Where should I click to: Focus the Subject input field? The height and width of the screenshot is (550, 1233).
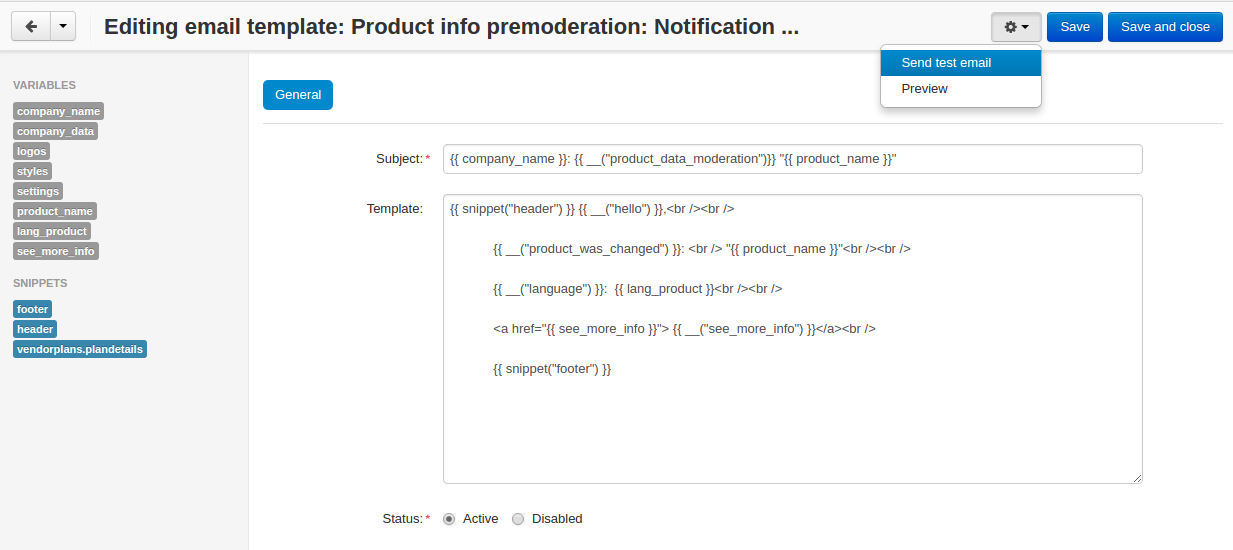tap(792, 159)
